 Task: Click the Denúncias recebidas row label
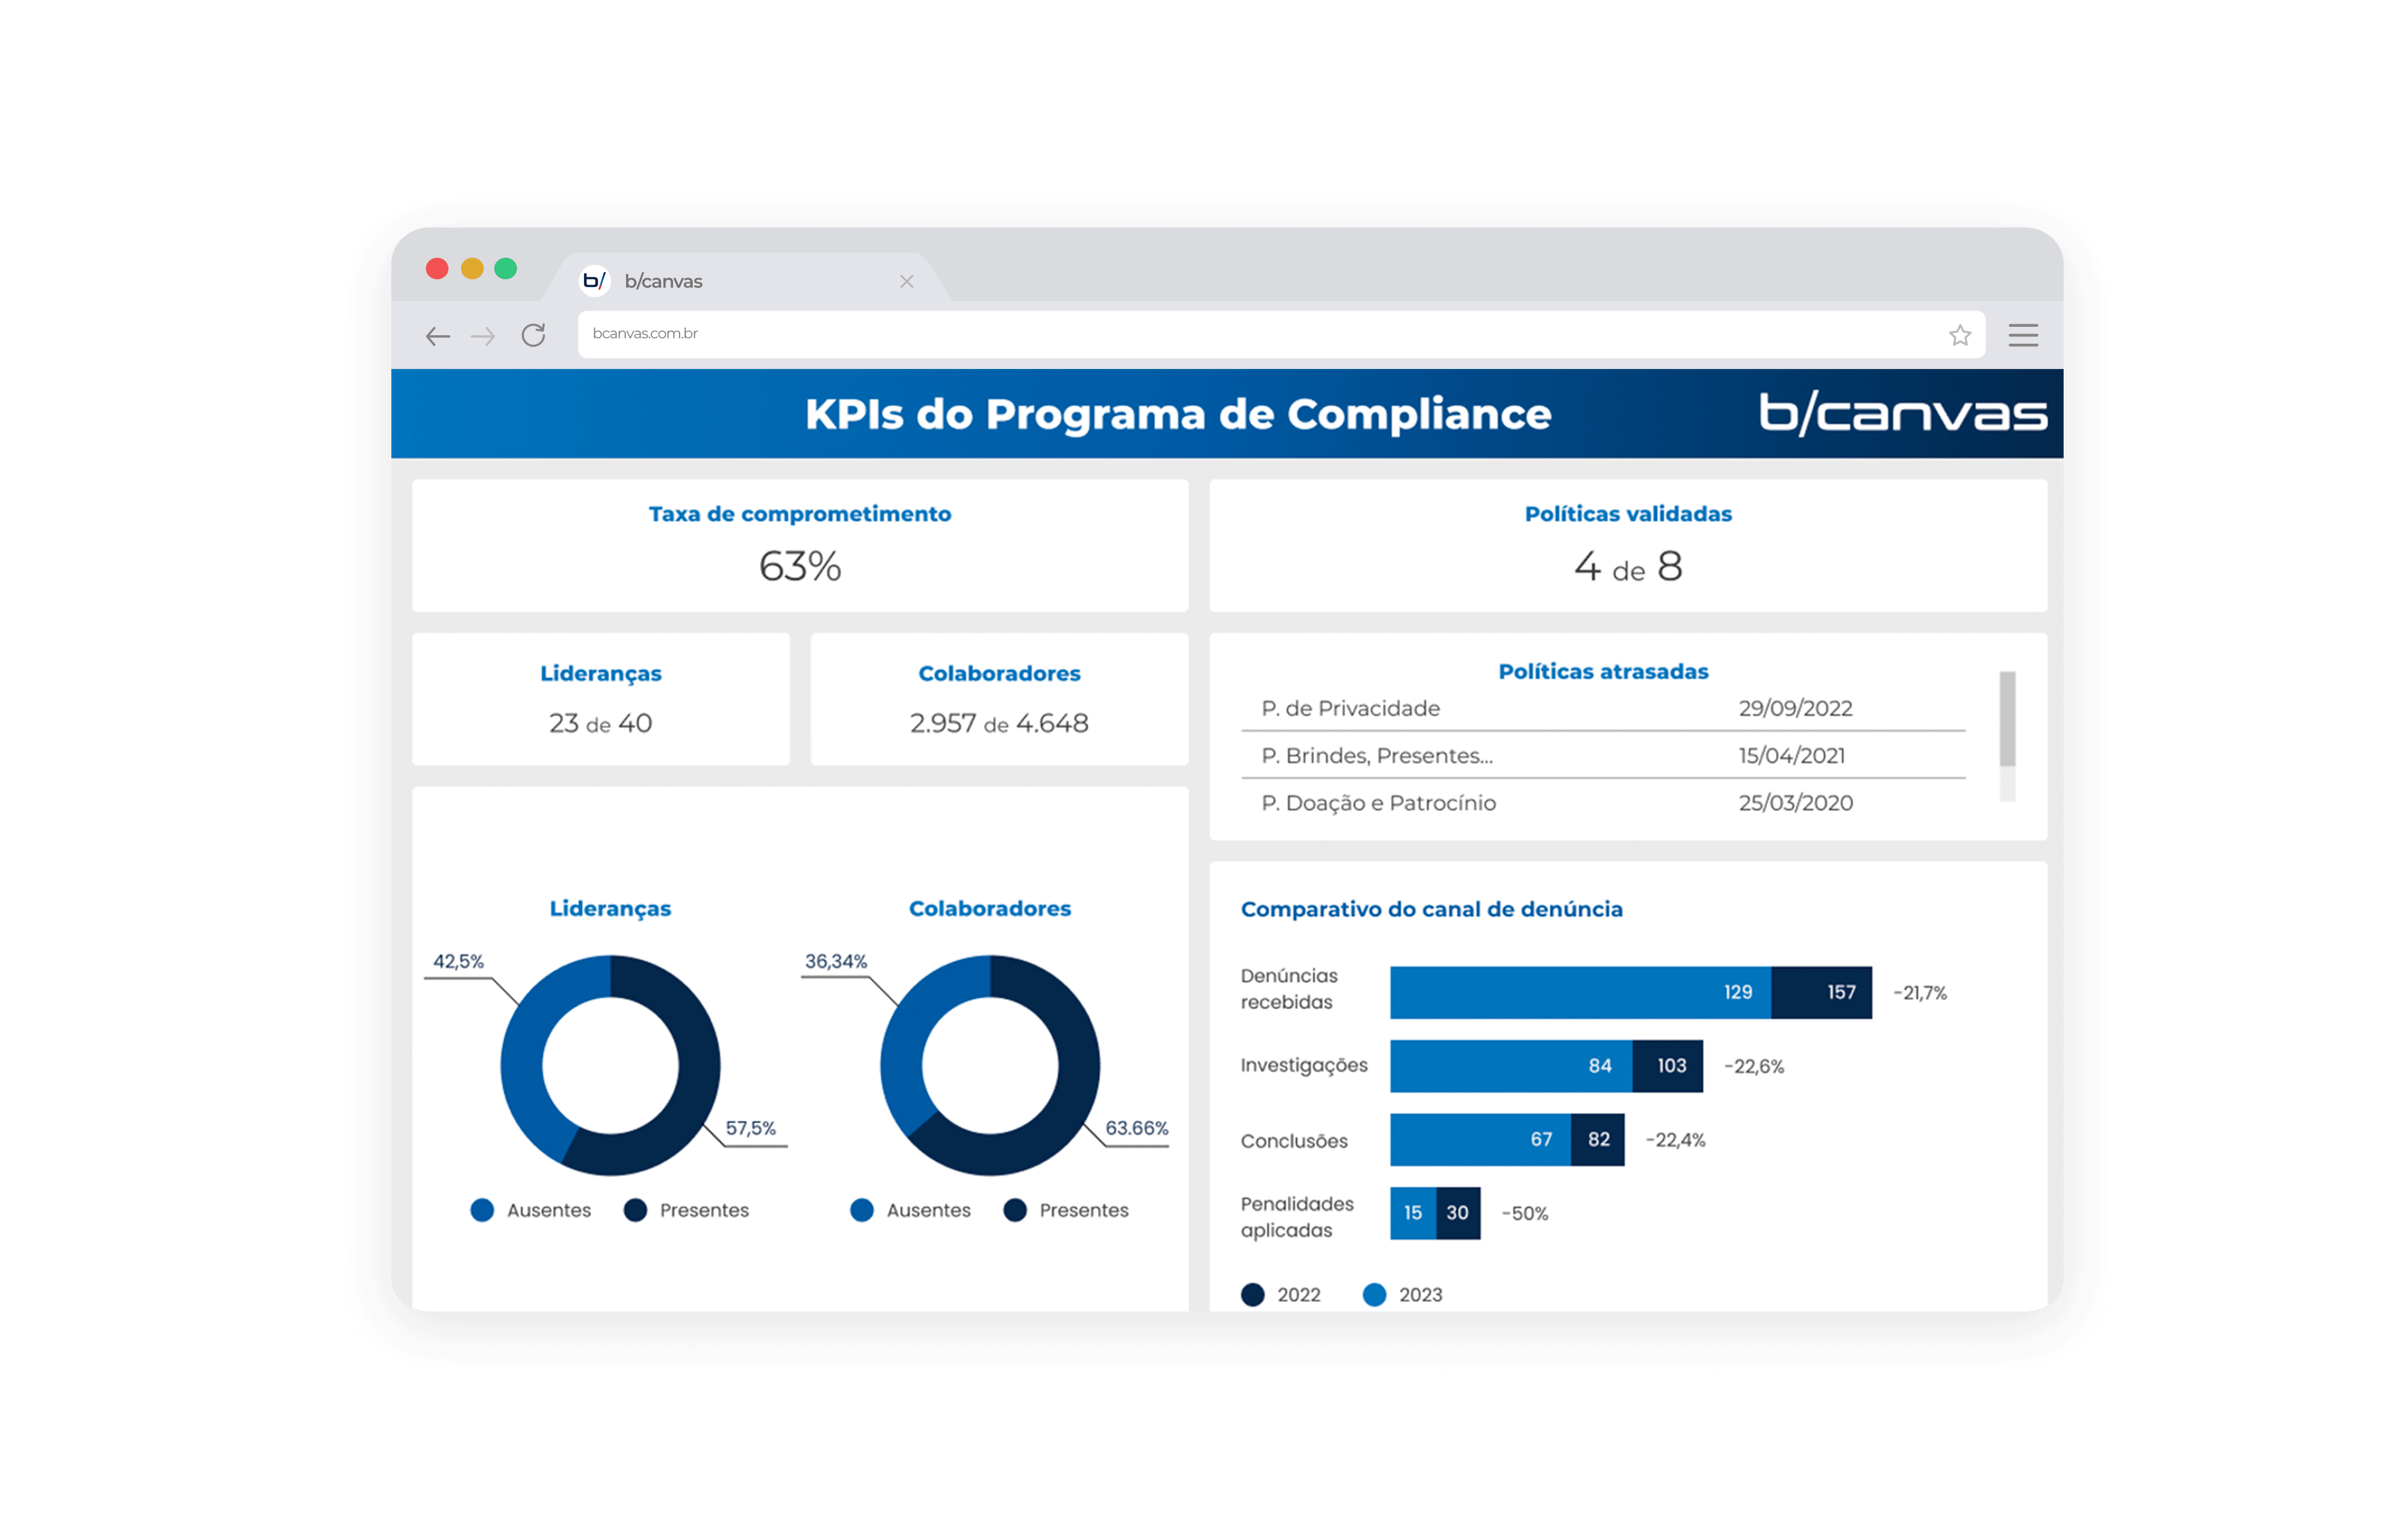point(1289,989)
